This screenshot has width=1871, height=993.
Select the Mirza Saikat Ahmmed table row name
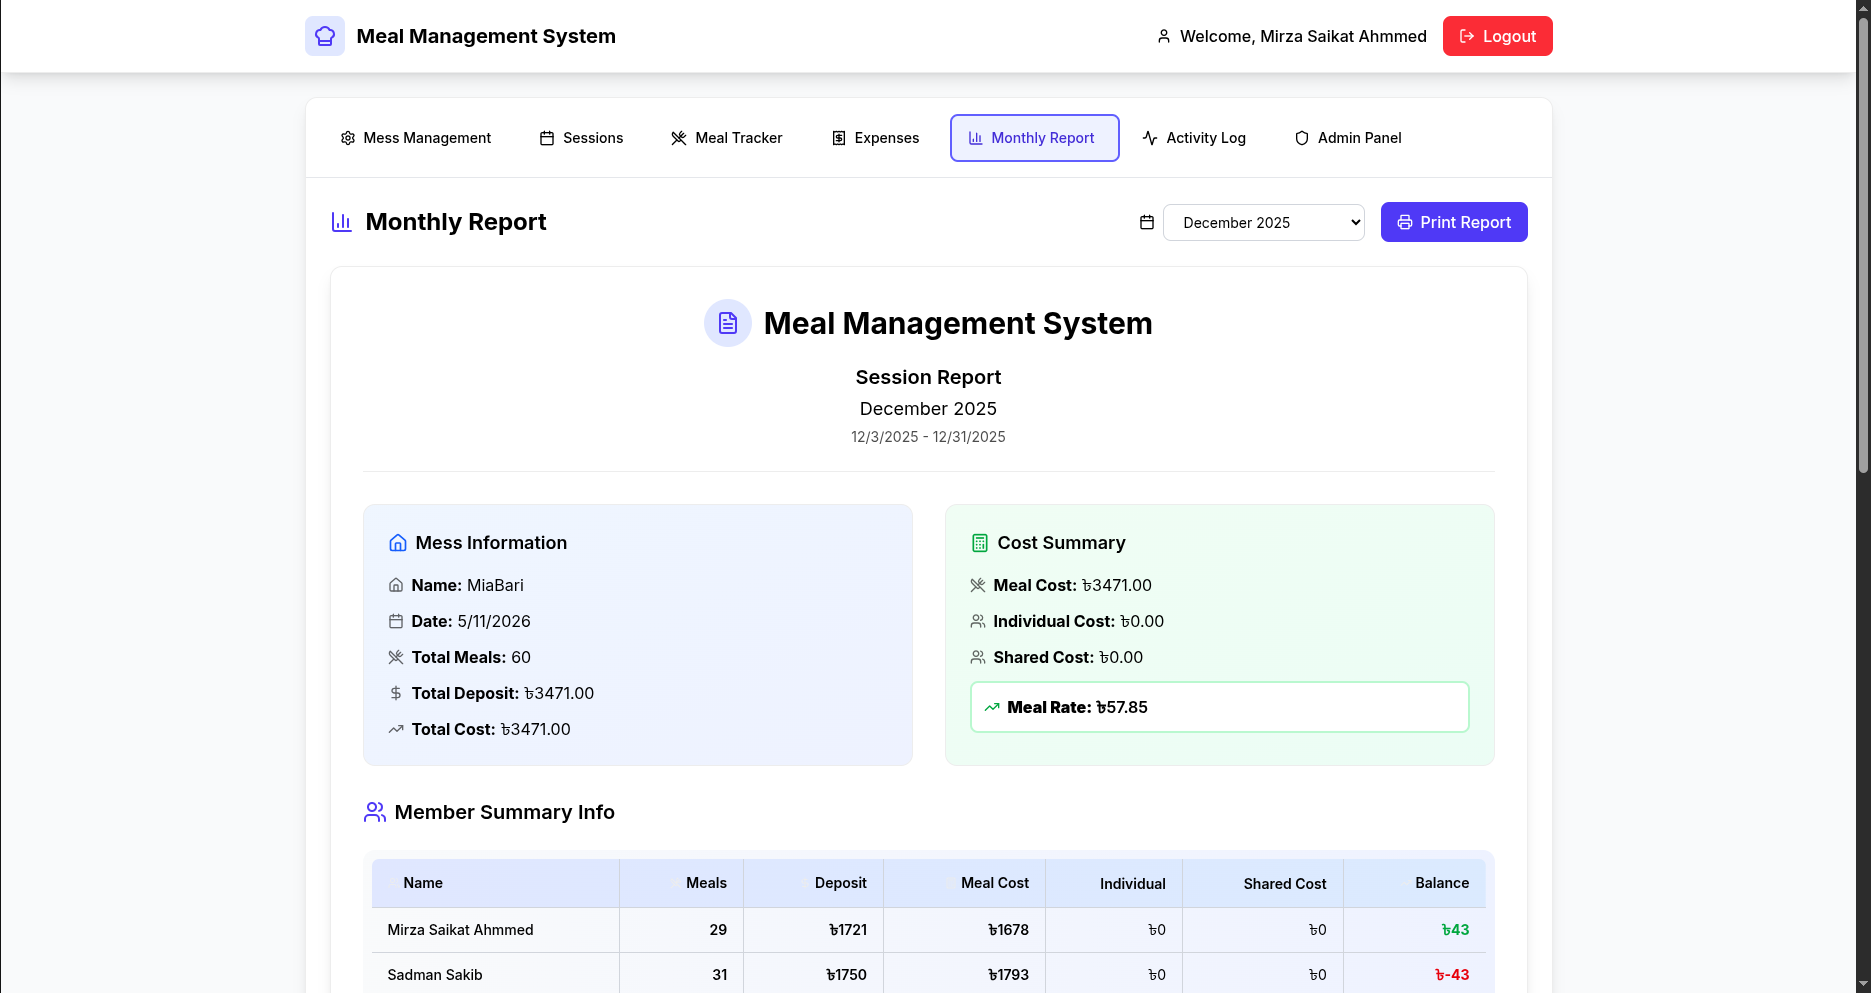click(460, 930)
